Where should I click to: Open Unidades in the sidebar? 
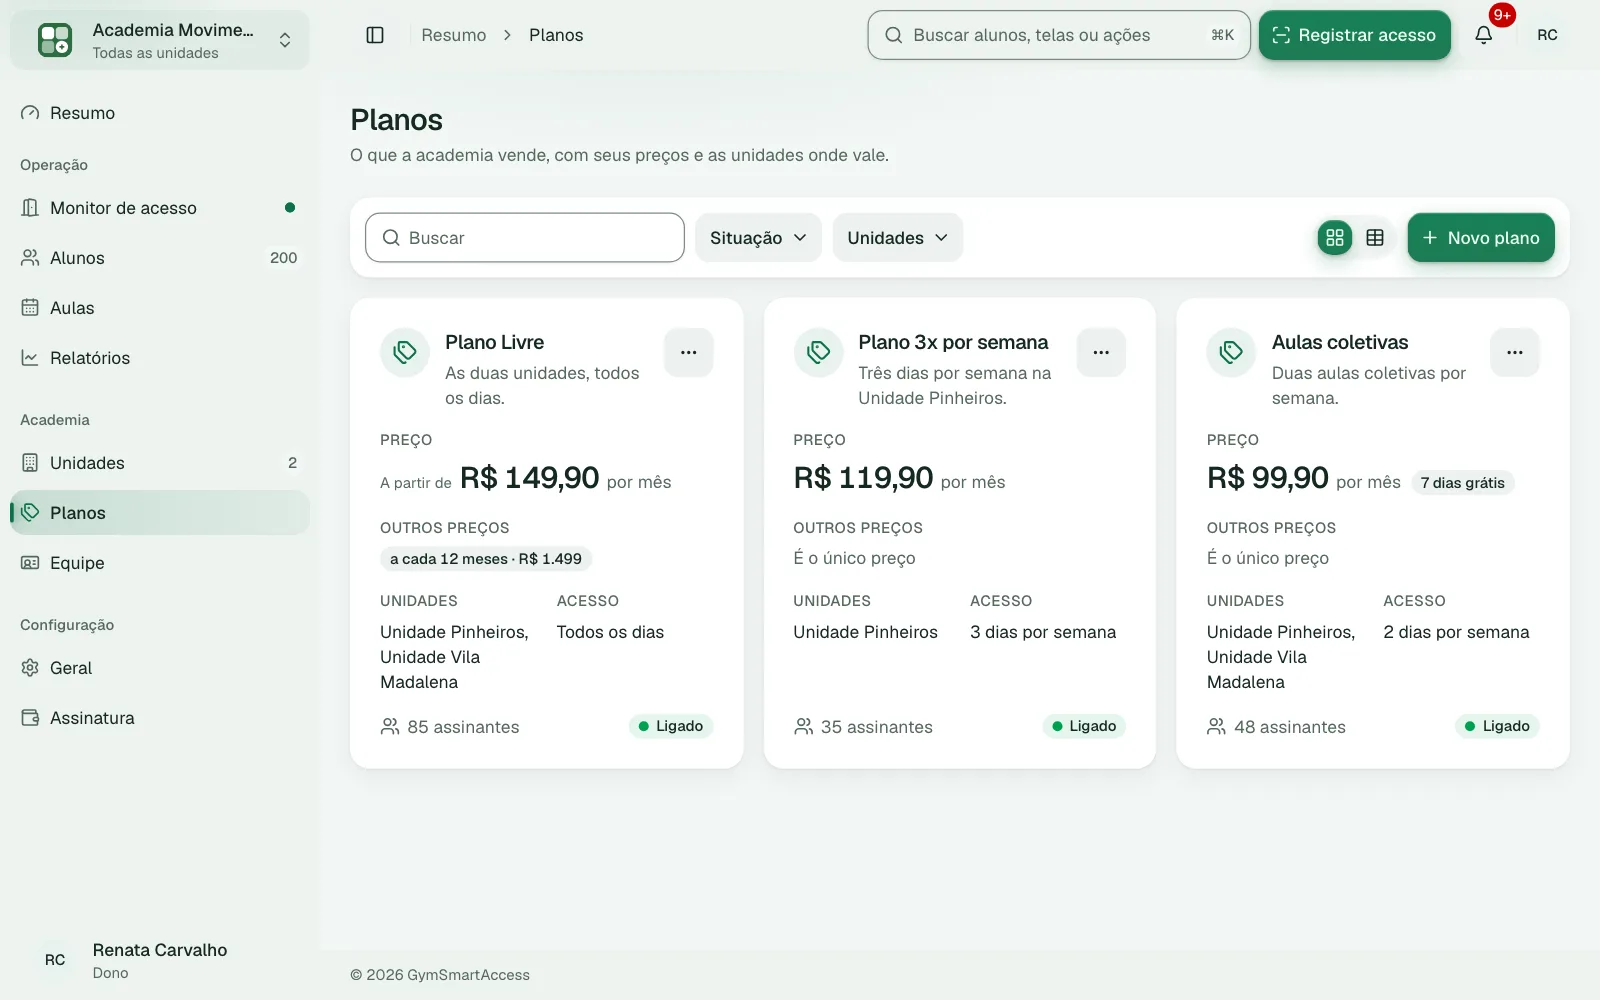click(x=160, y=463)
